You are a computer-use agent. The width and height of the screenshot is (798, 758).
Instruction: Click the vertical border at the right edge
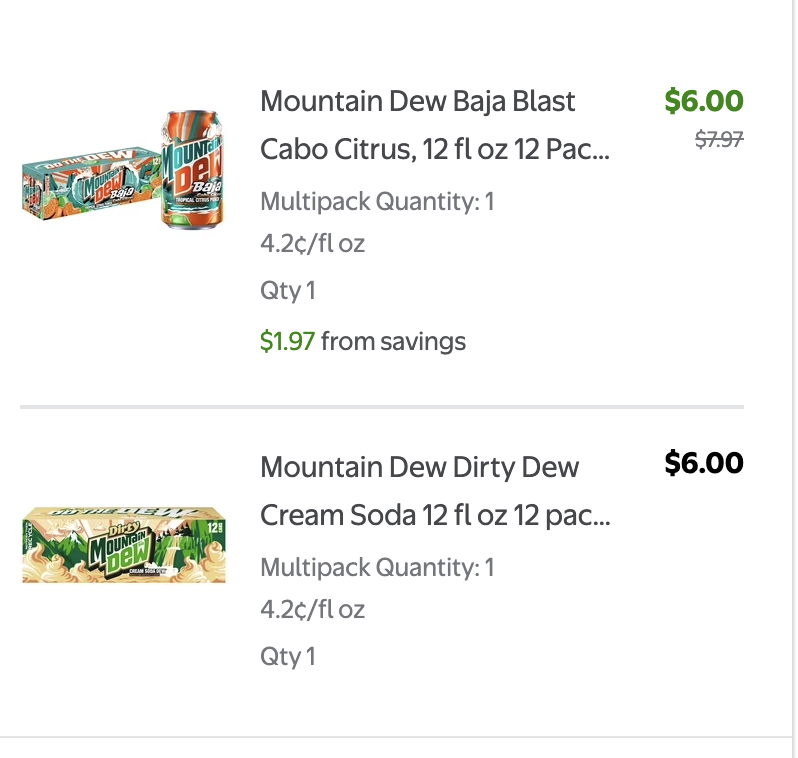point(793,379)
